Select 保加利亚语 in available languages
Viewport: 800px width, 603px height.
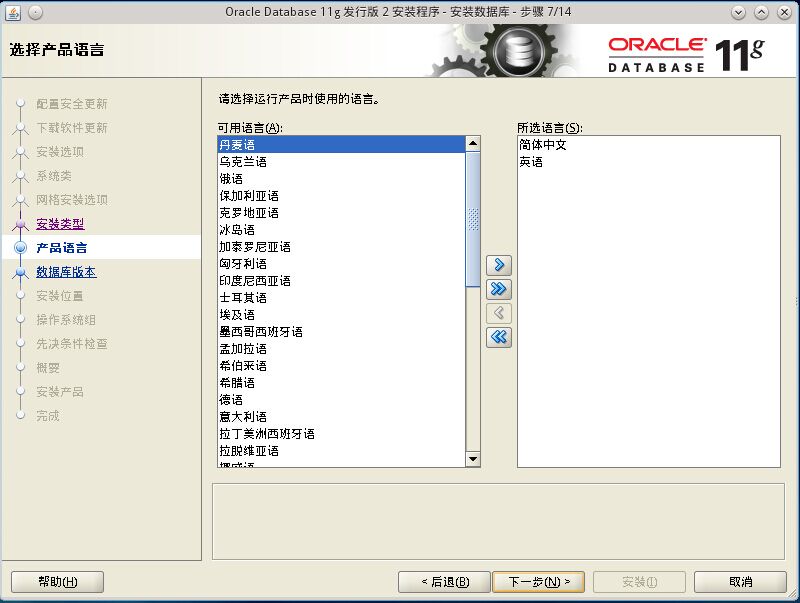pyautogui.click(x=341, y=196)
